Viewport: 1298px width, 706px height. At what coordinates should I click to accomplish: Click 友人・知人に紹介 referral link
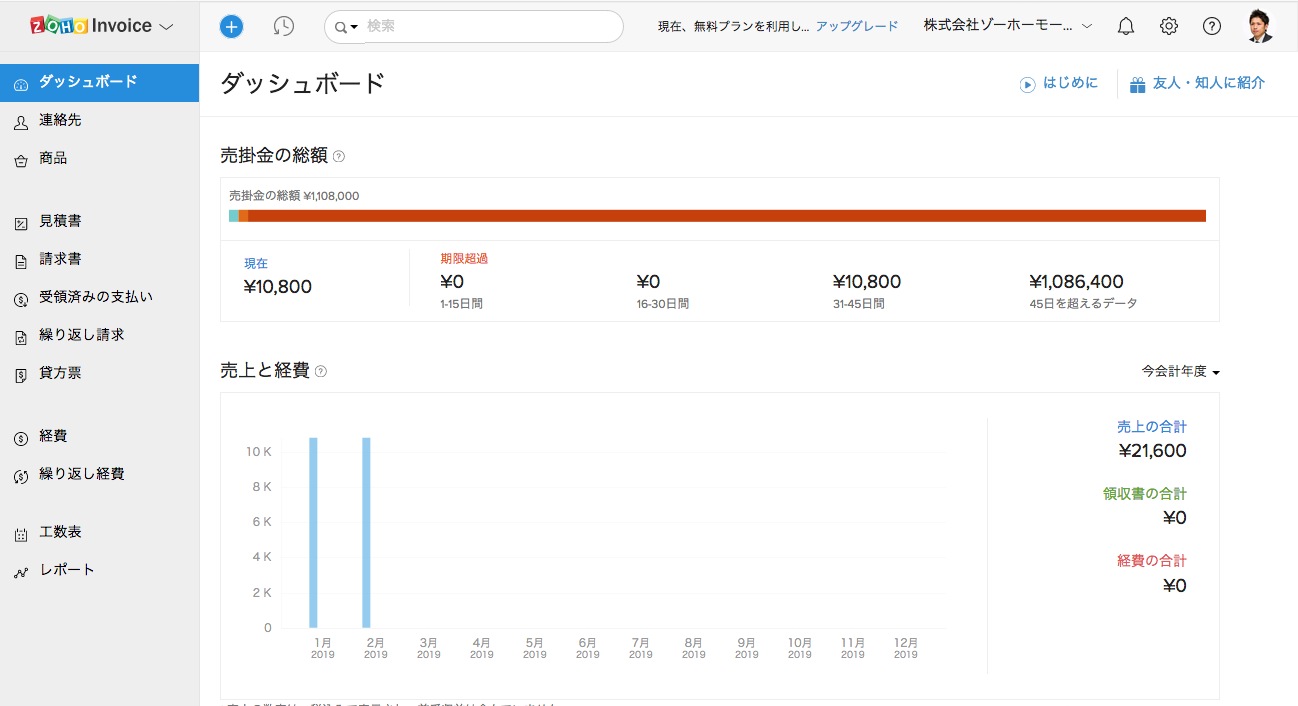pyautogui.click(x=1197, y=84)
